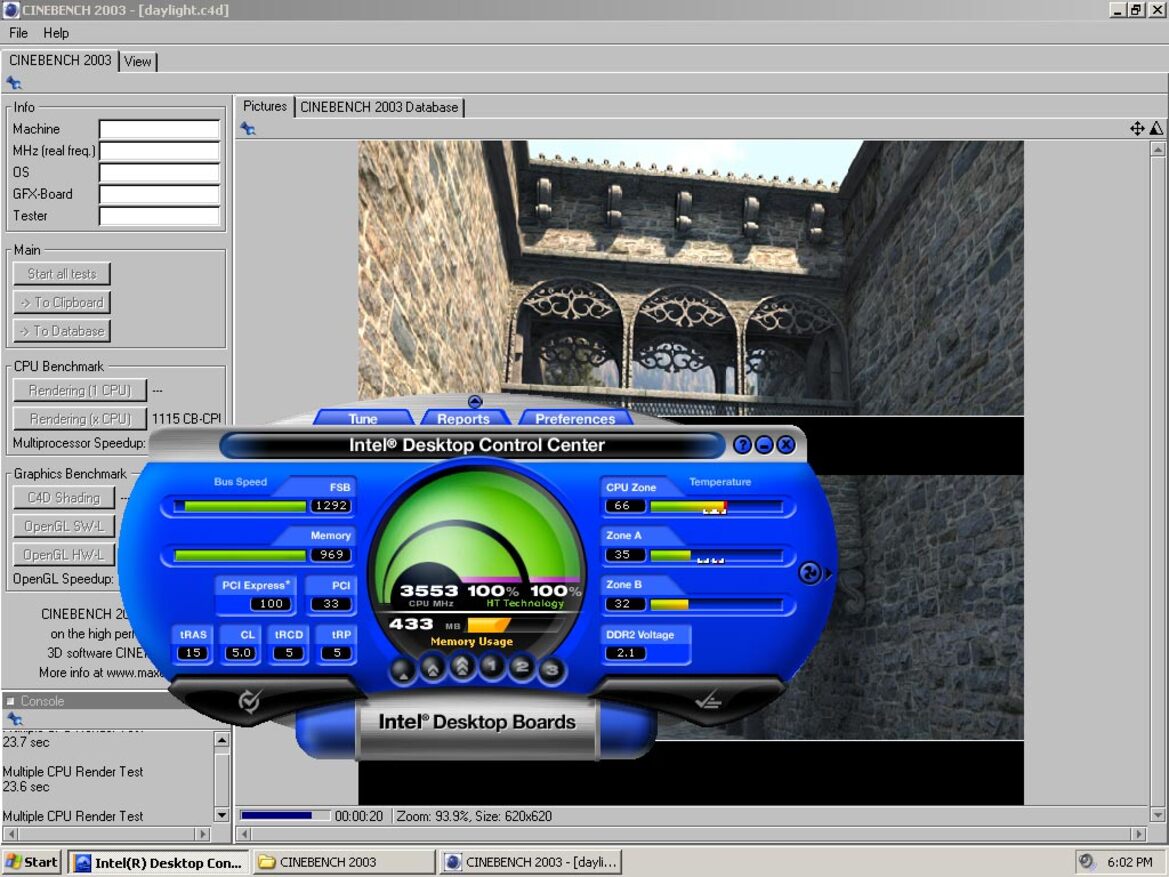Select the double up-arrow tuning preset button

432,667
